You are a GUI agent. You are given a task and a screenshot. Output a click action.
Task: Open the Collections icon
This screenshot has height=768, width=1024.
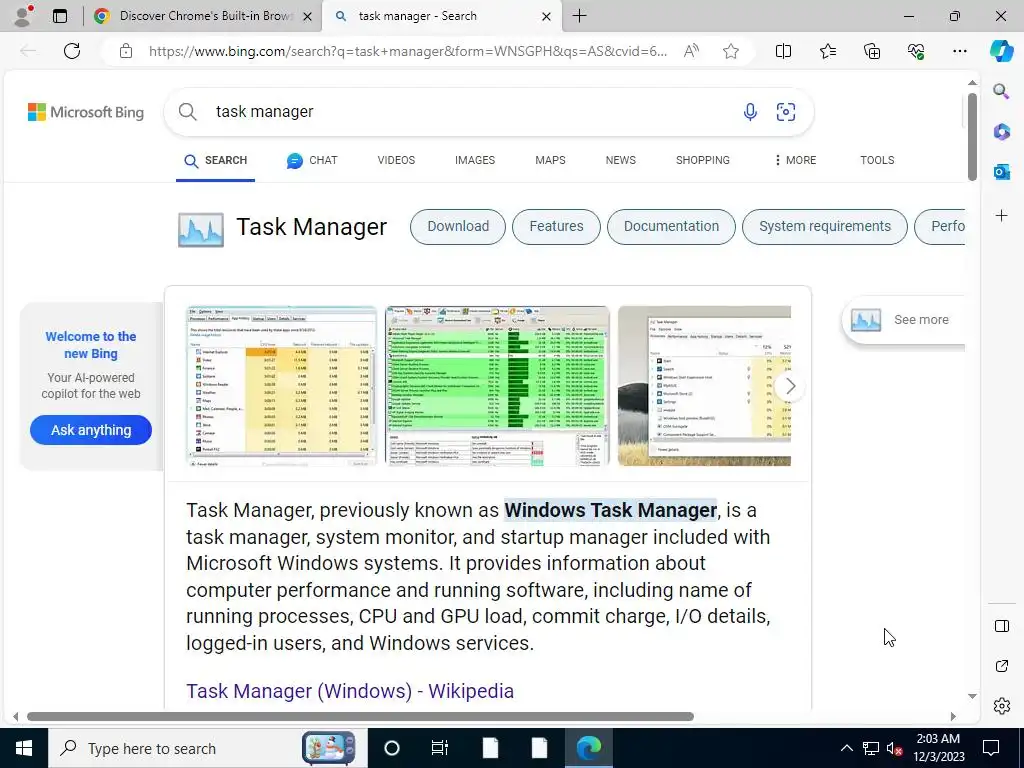coord(872,51)
